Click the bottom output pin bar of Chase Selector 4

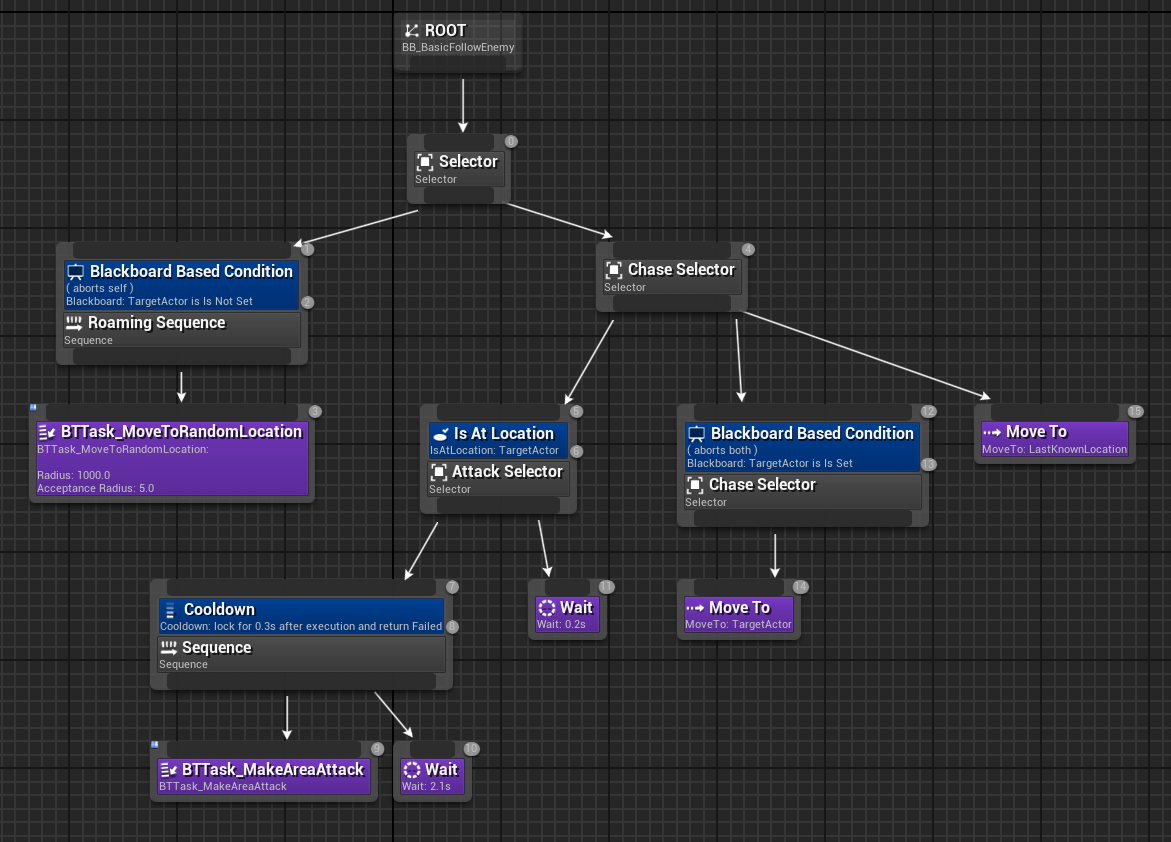click(x=671, y=303)
